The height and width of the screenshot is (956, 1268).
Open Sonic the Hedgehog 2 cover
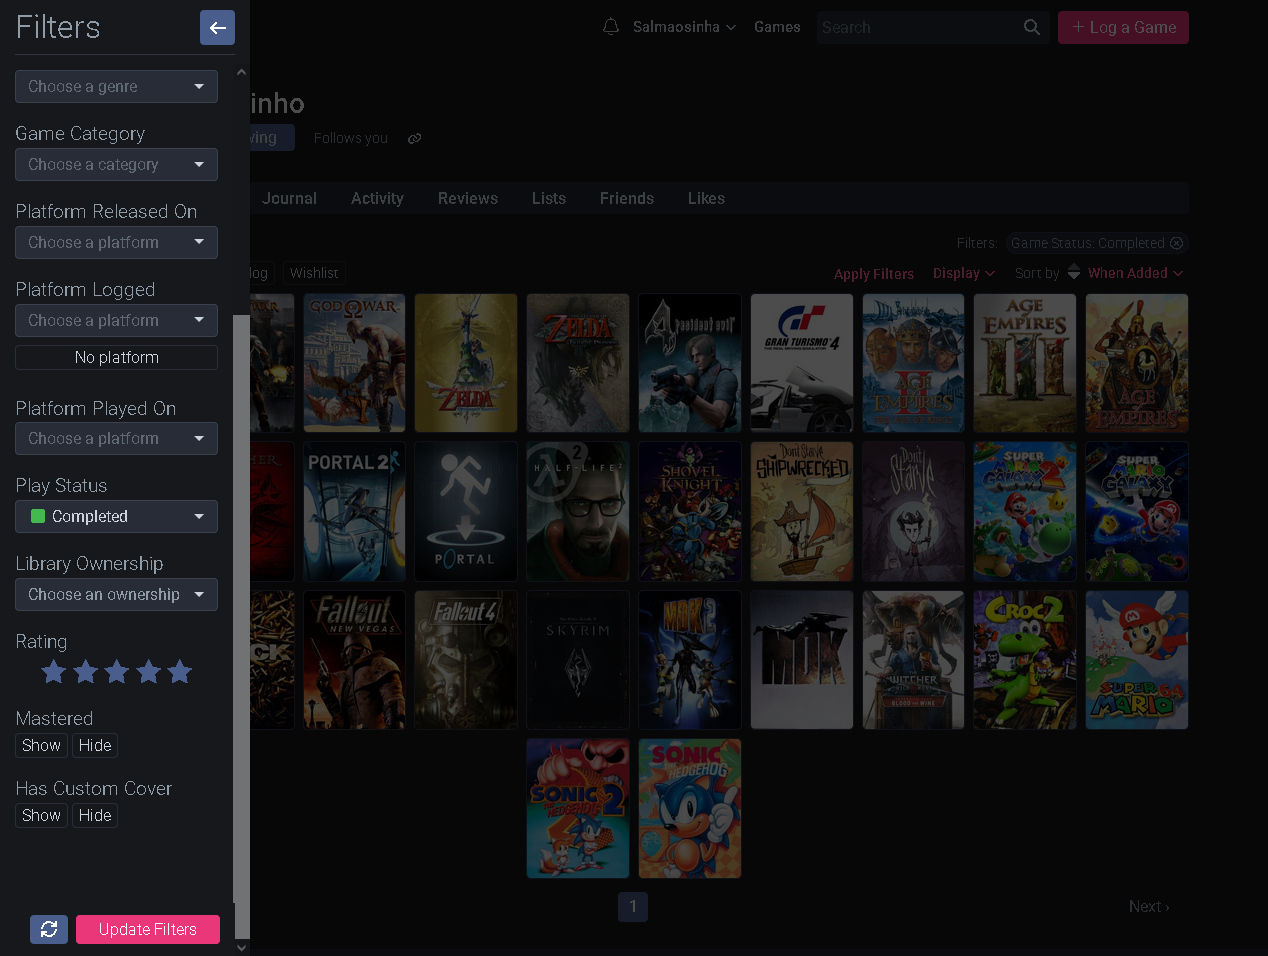578,809
